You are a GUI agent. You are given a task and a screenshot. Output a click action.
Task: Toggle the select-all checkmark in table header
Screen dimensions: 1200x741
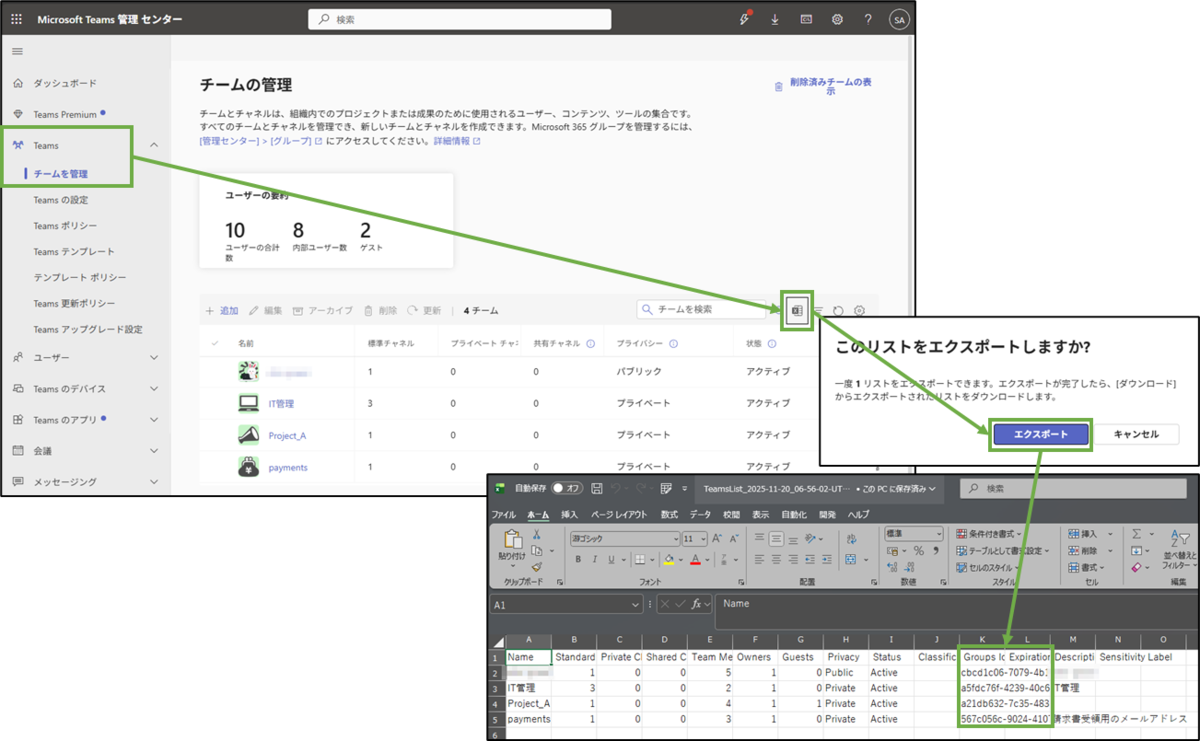coord(214,343)
